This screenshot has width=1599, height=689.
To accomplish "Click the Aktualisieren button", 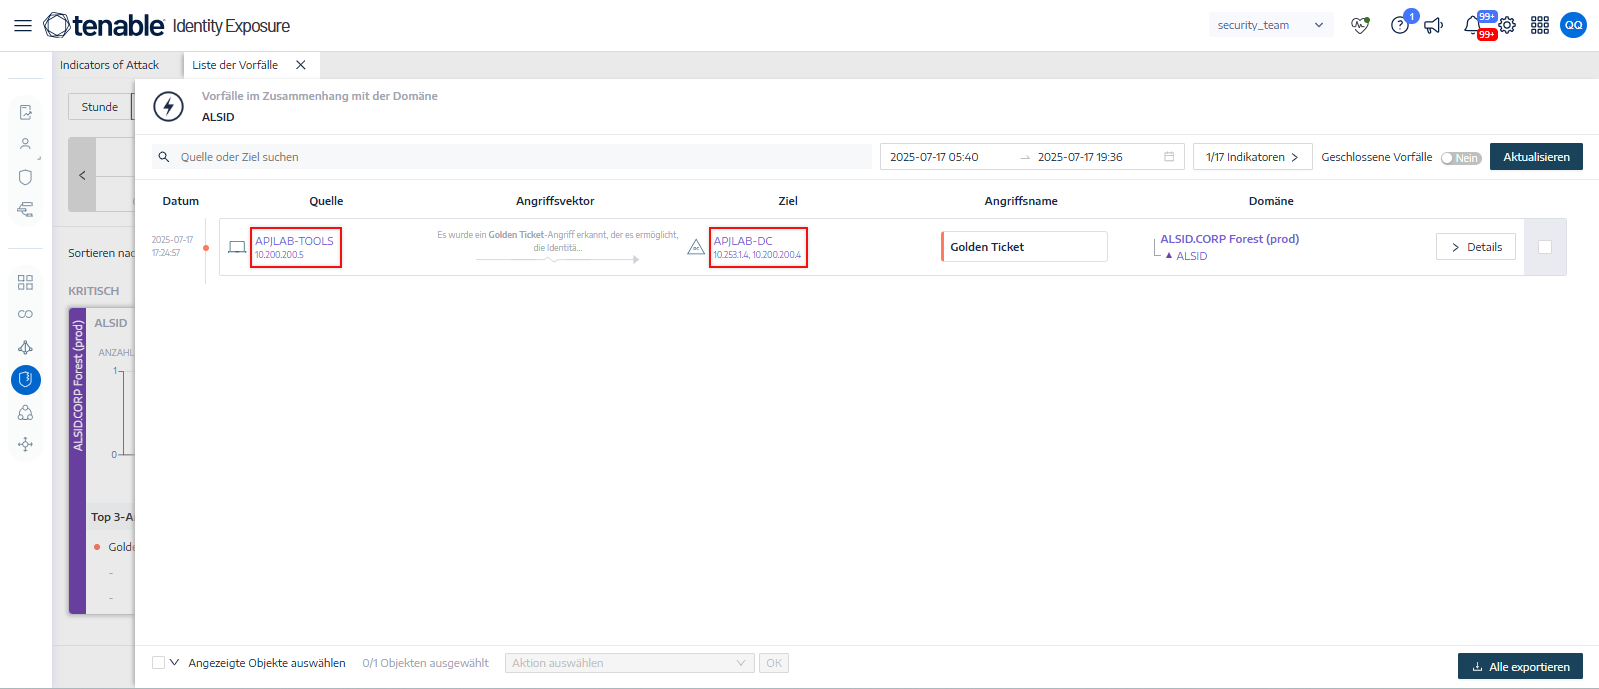I will 1536,157.
